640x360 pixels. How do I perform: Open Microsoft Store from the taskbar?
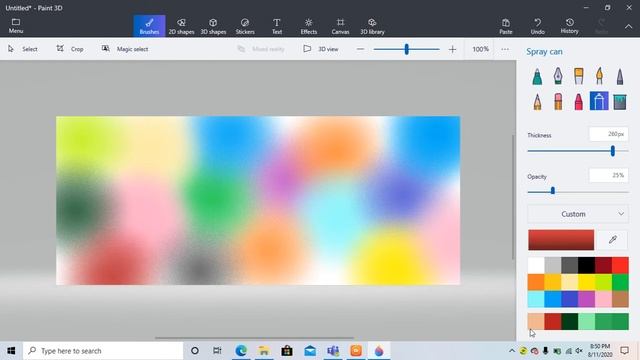(x=287, y=351)
